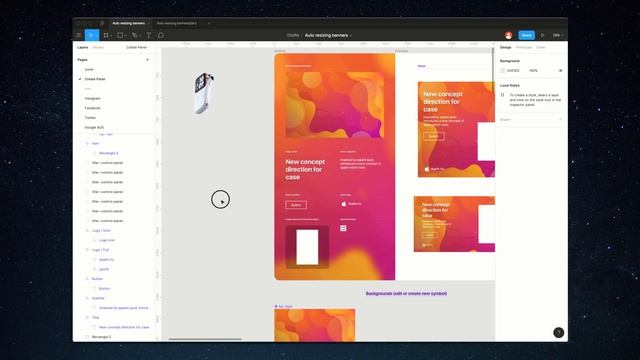Select the 'New concept direction for case' text layer

[x=124, y=327]
